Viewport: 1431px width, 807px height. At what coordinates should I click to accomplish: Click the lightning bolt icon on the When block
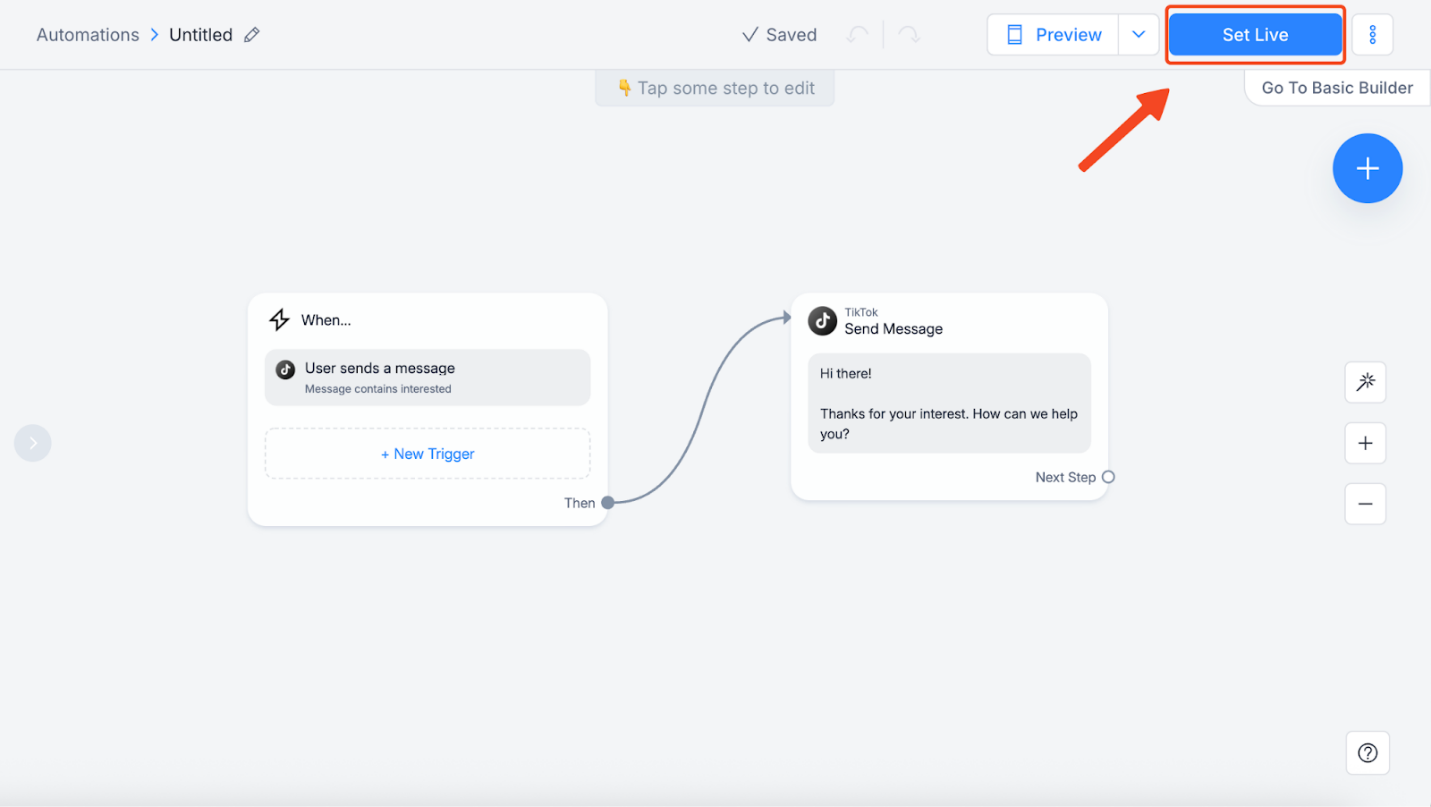pyautogui.click(x=279, y=319)
